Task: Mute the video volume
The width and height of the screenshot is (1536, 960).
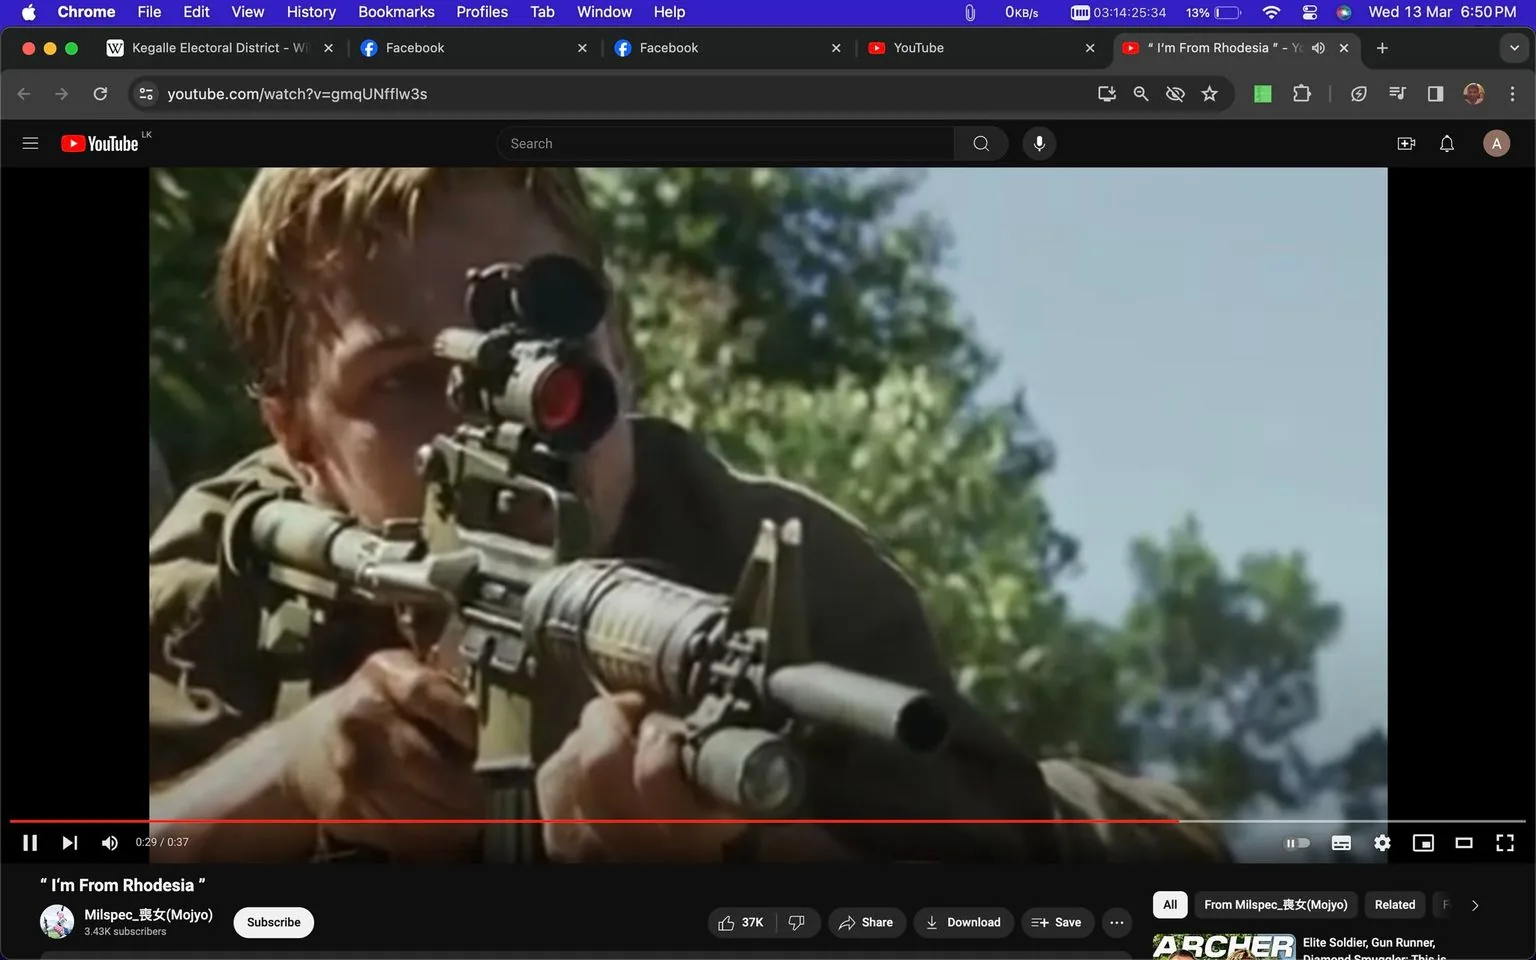Action: coord(109,842)
